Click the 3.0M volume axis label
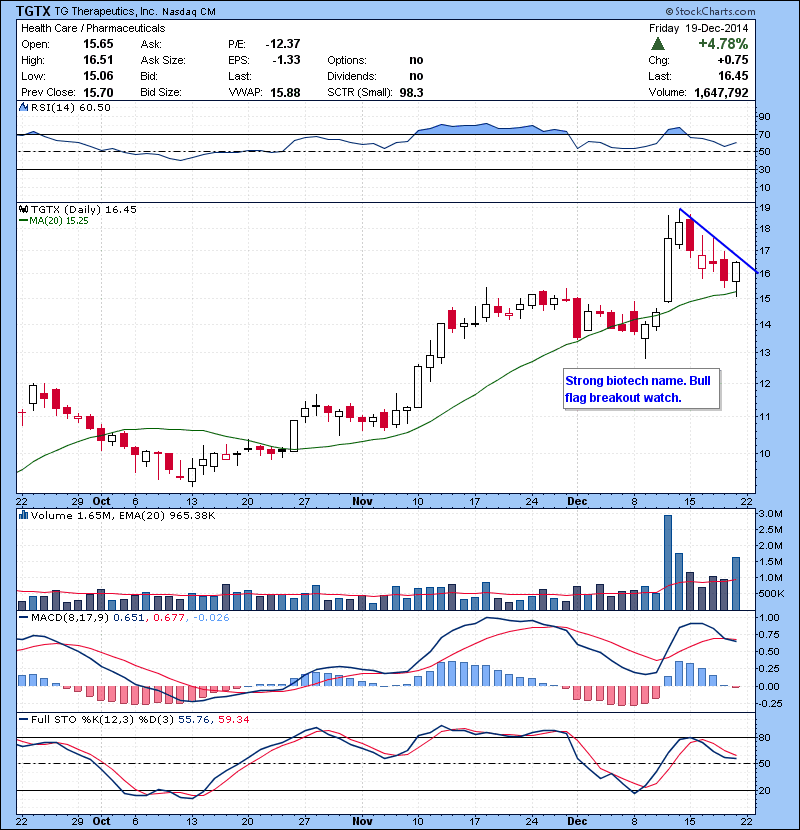800x830 pixels. (x=770, y=513)
